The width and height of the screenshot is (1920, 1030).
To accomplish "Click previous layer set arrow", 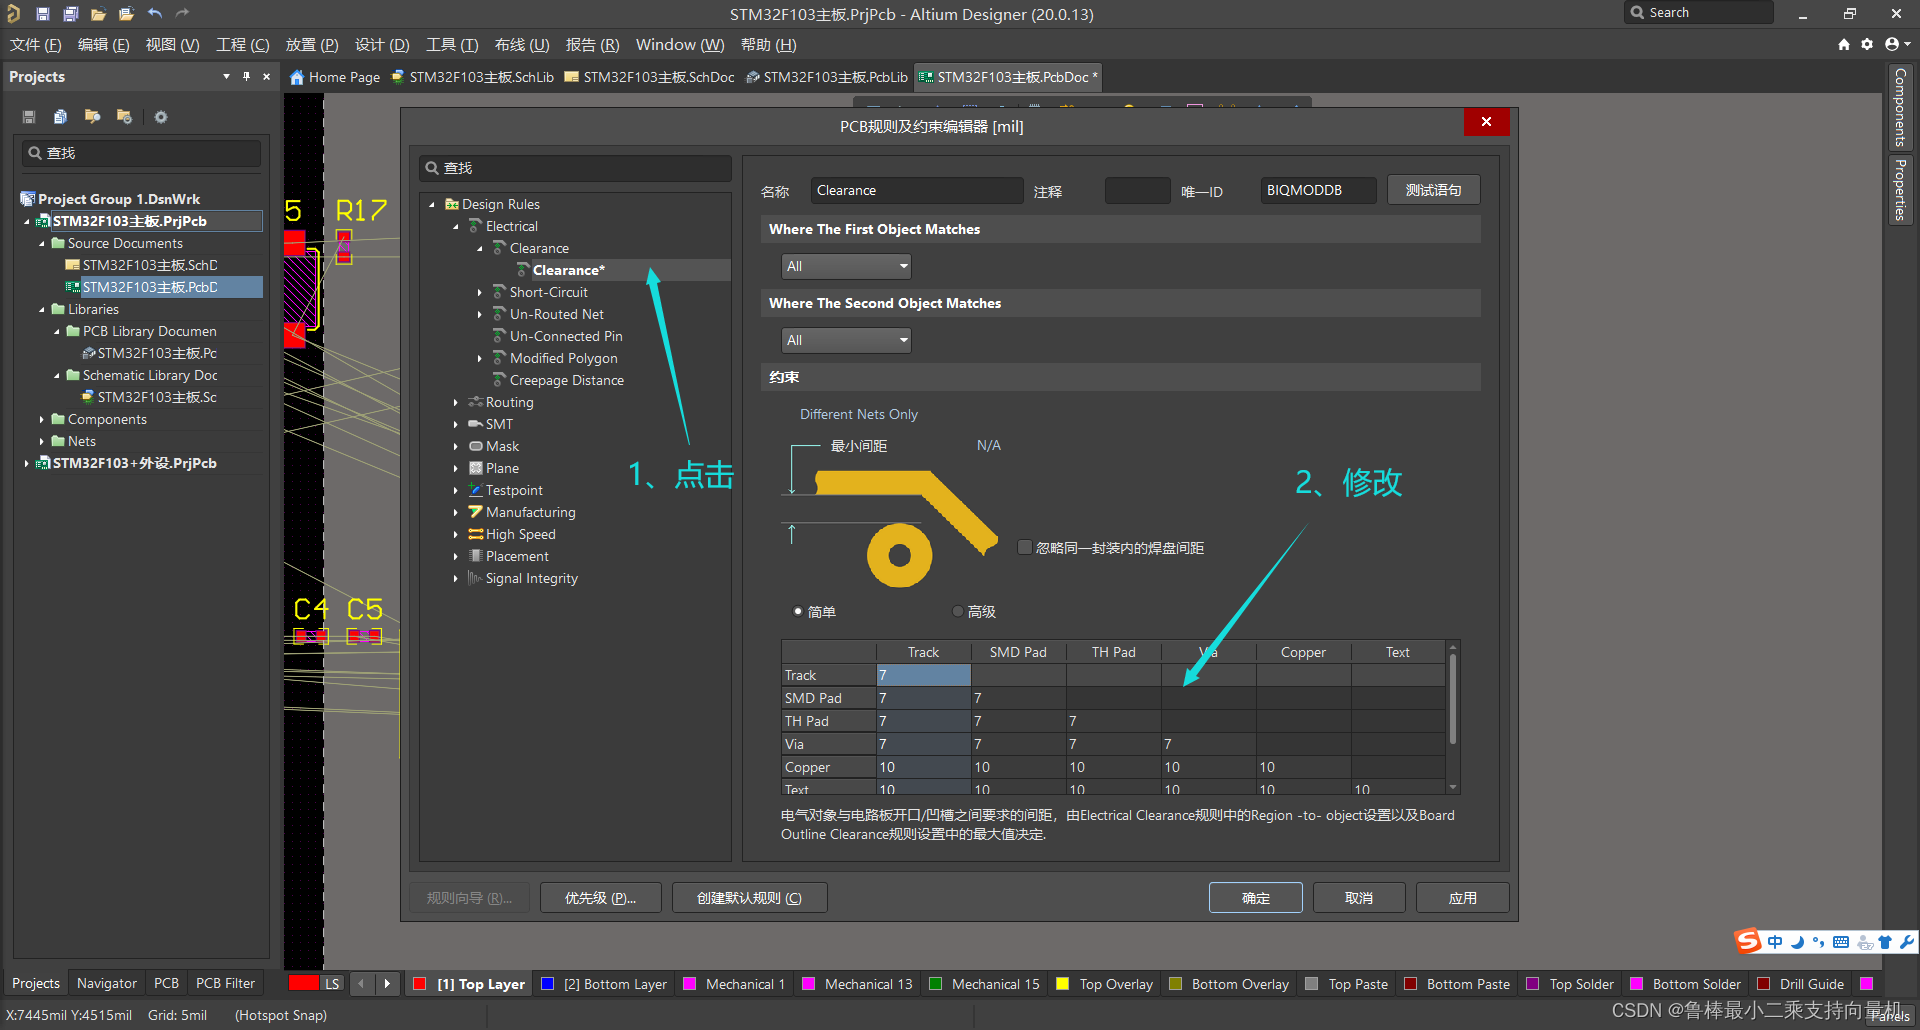I will (x=362, y=984).
